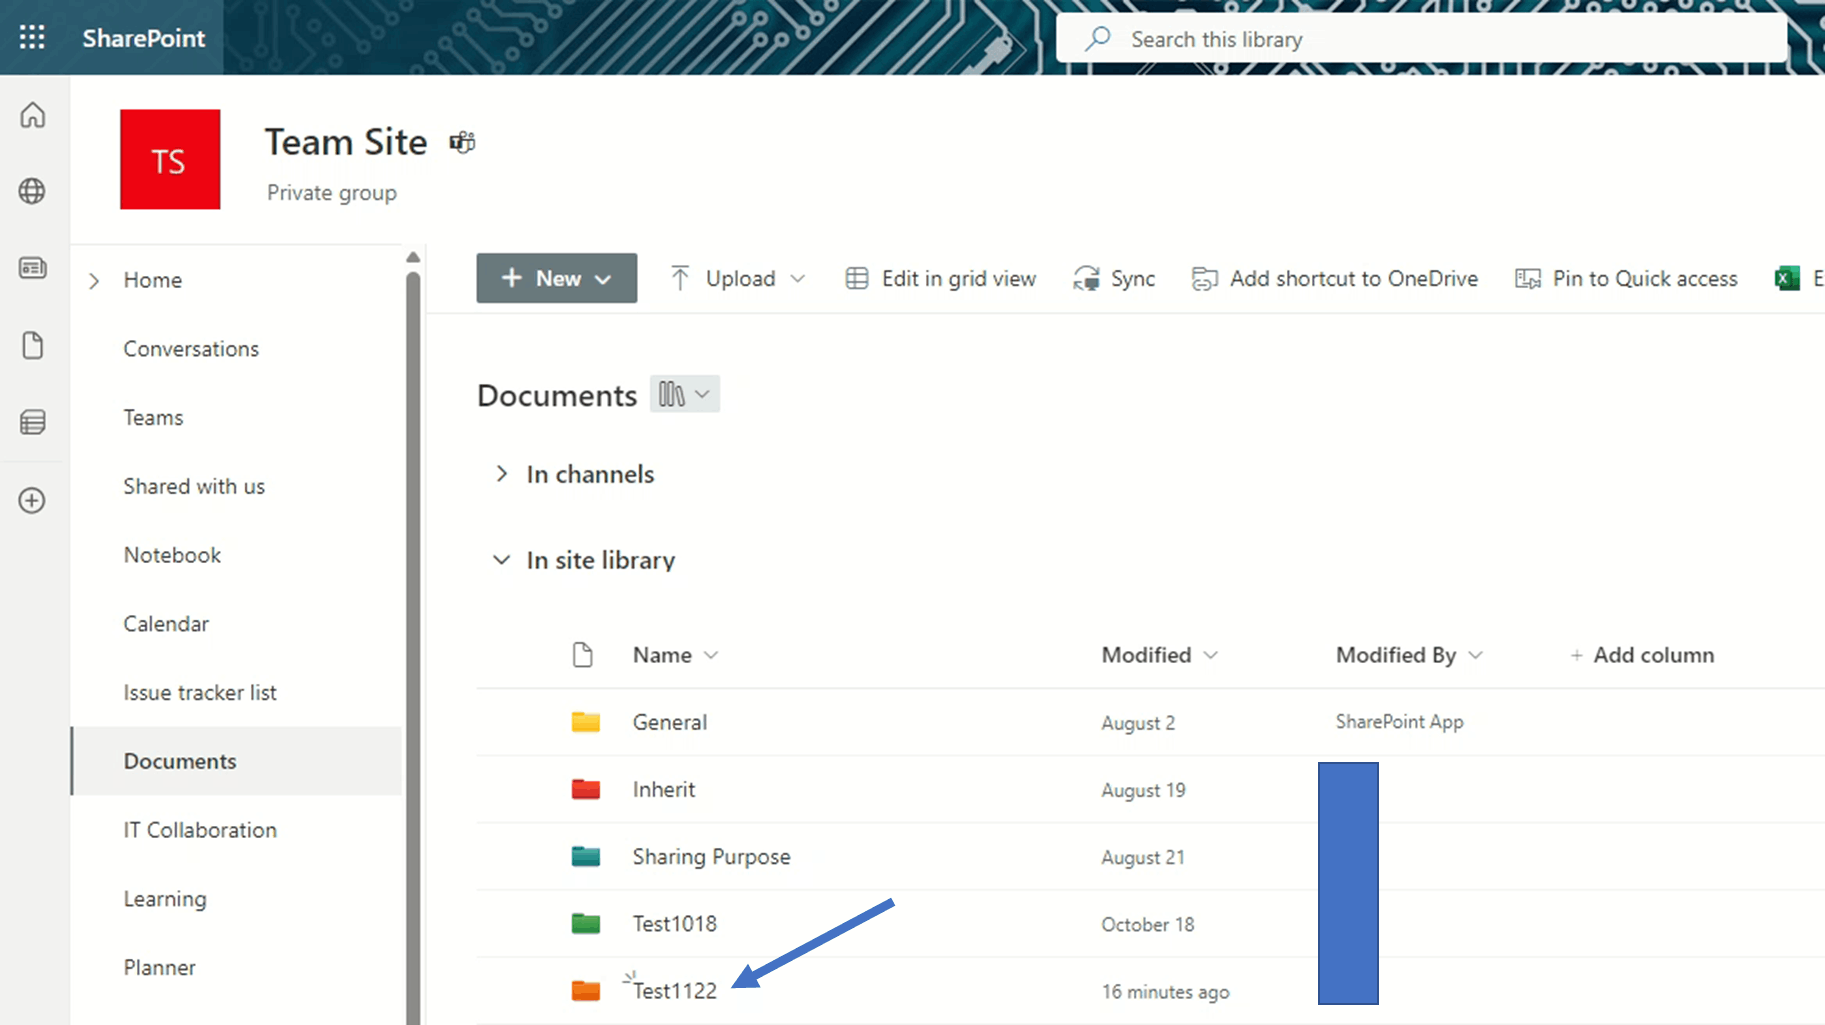This screenshot has width=1825, height=1025.
Task: Click the red TS site logo
Action: coord(170,159)
